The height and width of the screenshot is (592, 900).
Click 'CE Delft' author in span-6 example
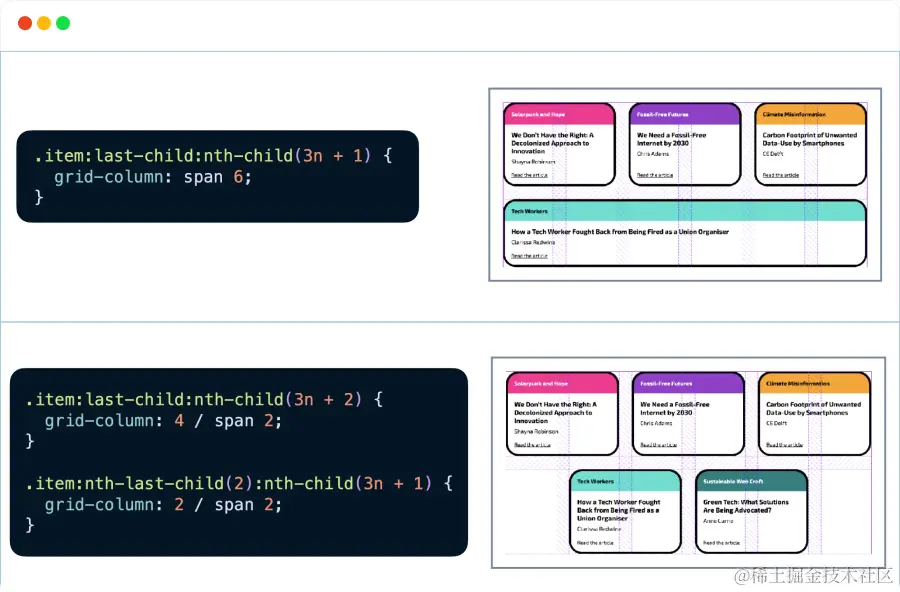(x=773, y=154)
